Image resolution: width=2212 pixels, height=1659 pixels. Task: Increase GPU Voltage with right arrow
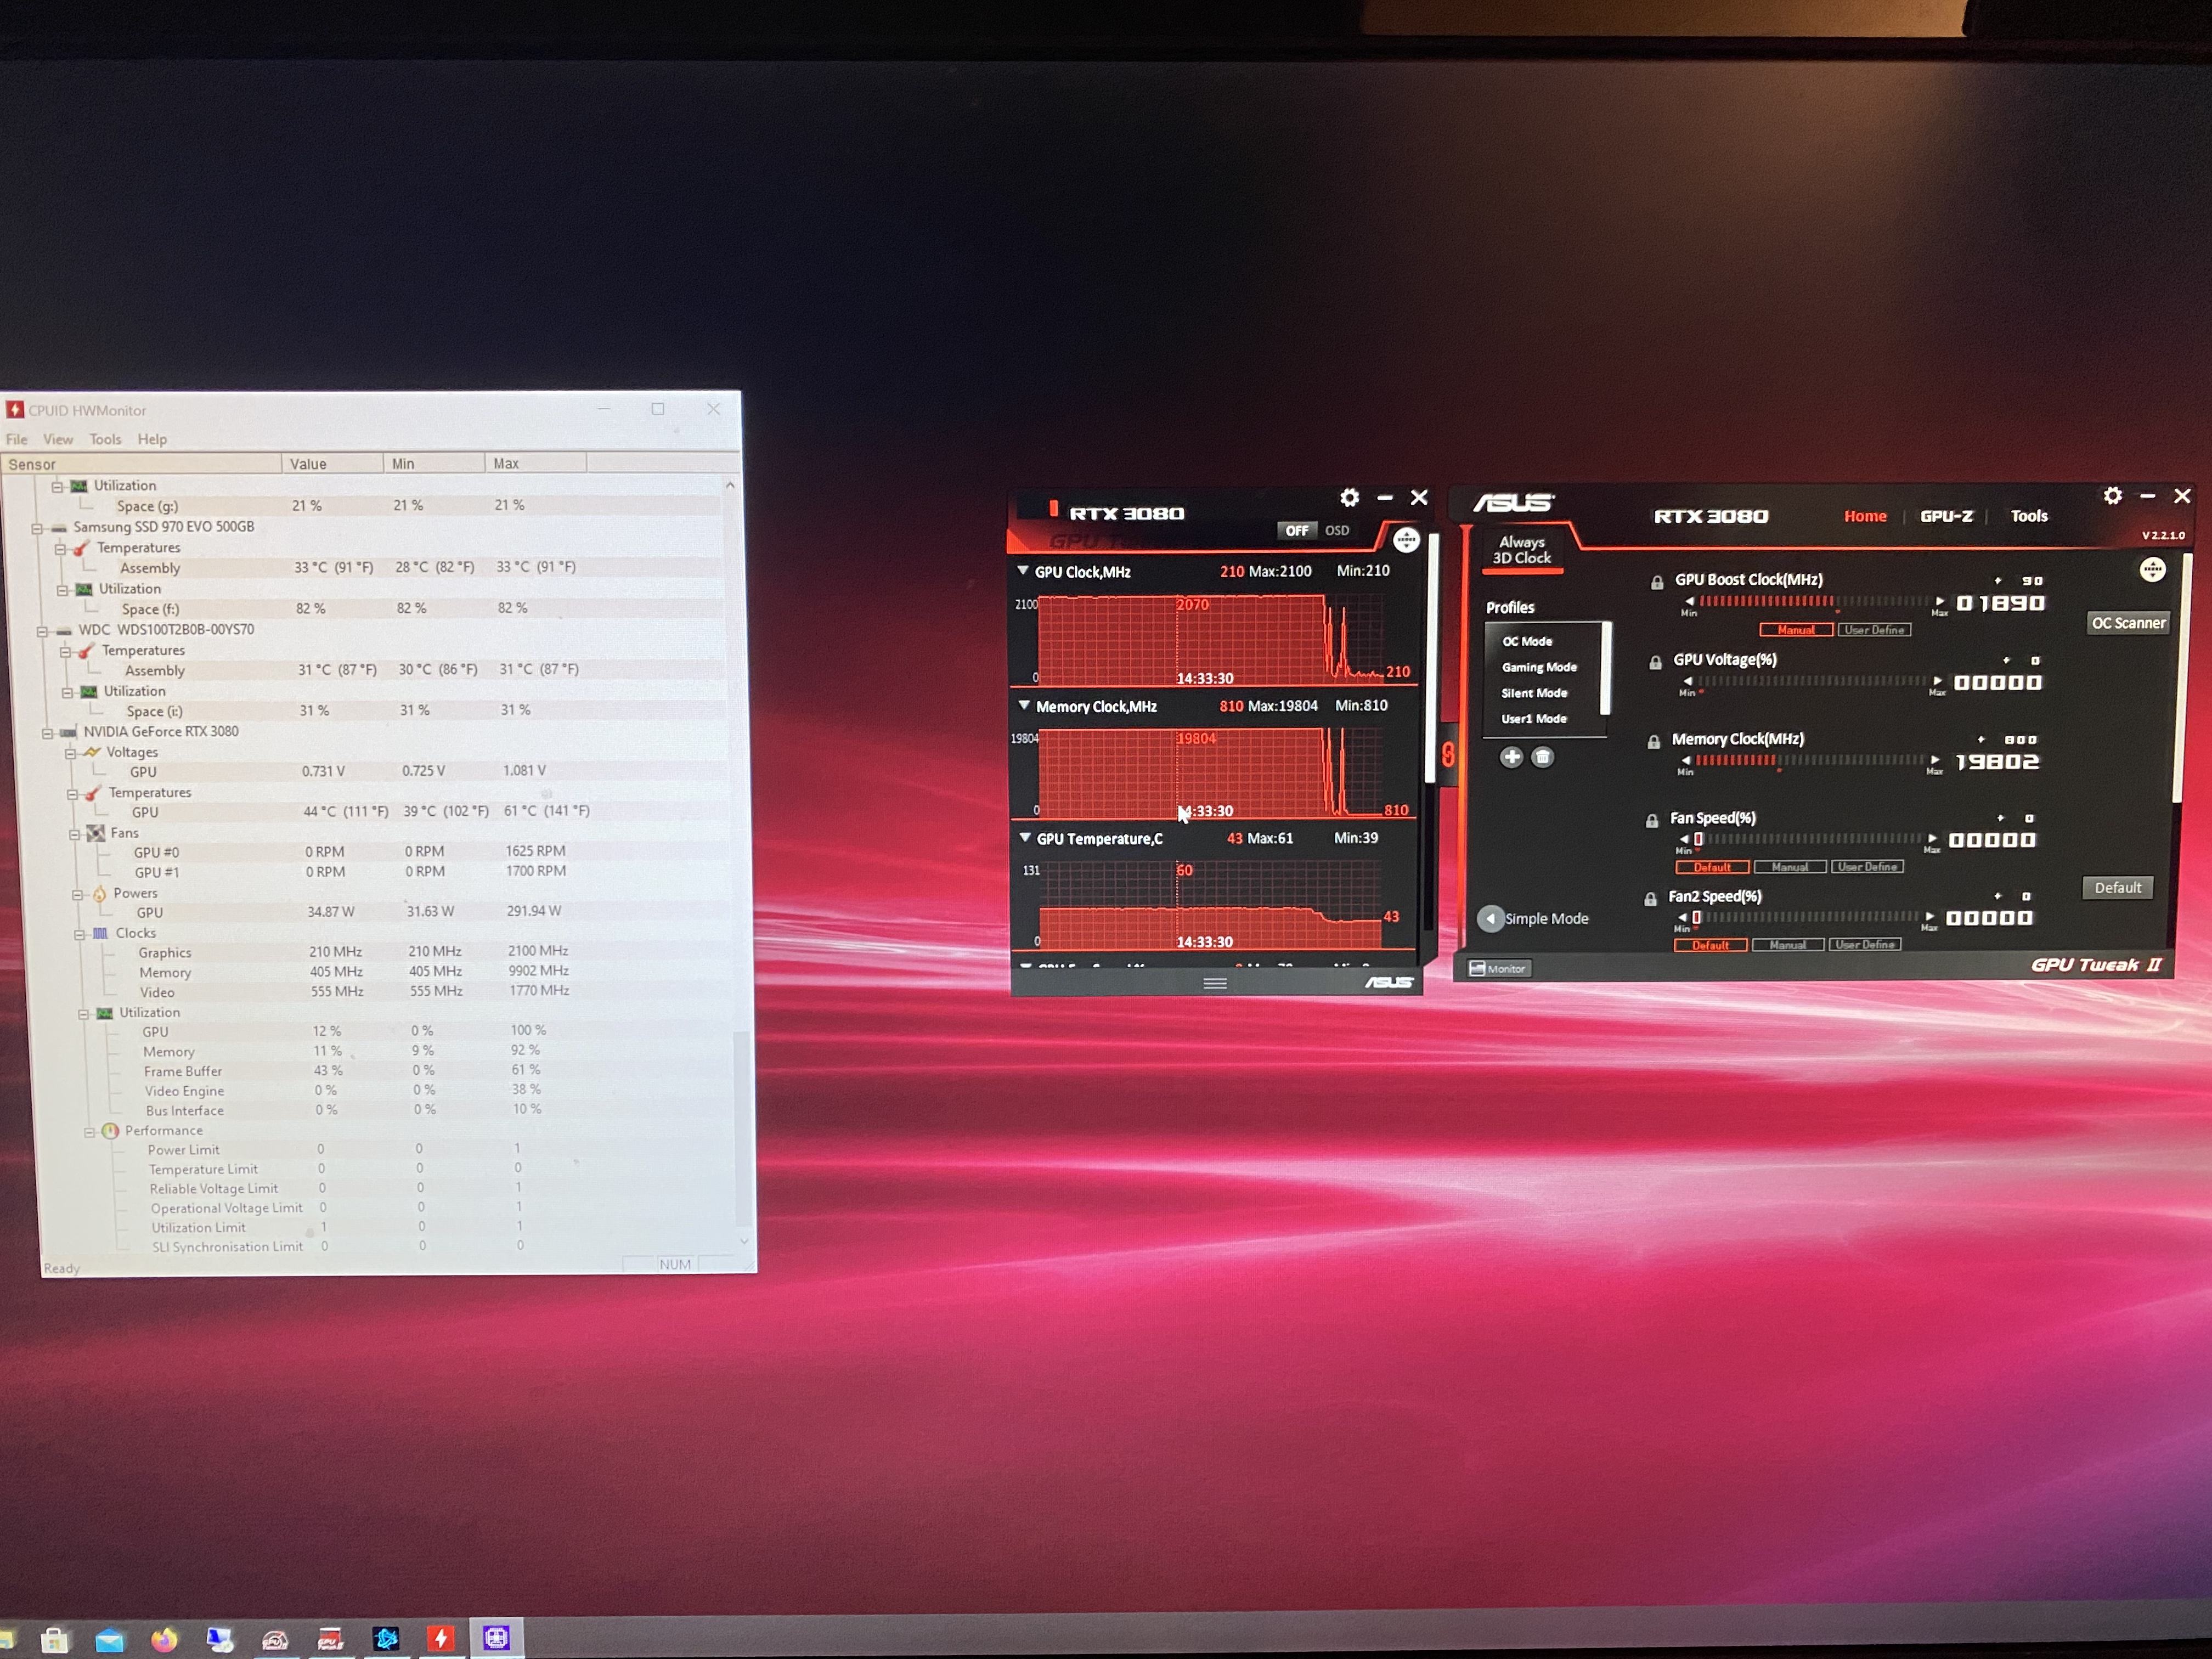click(x=1938, y=681)
